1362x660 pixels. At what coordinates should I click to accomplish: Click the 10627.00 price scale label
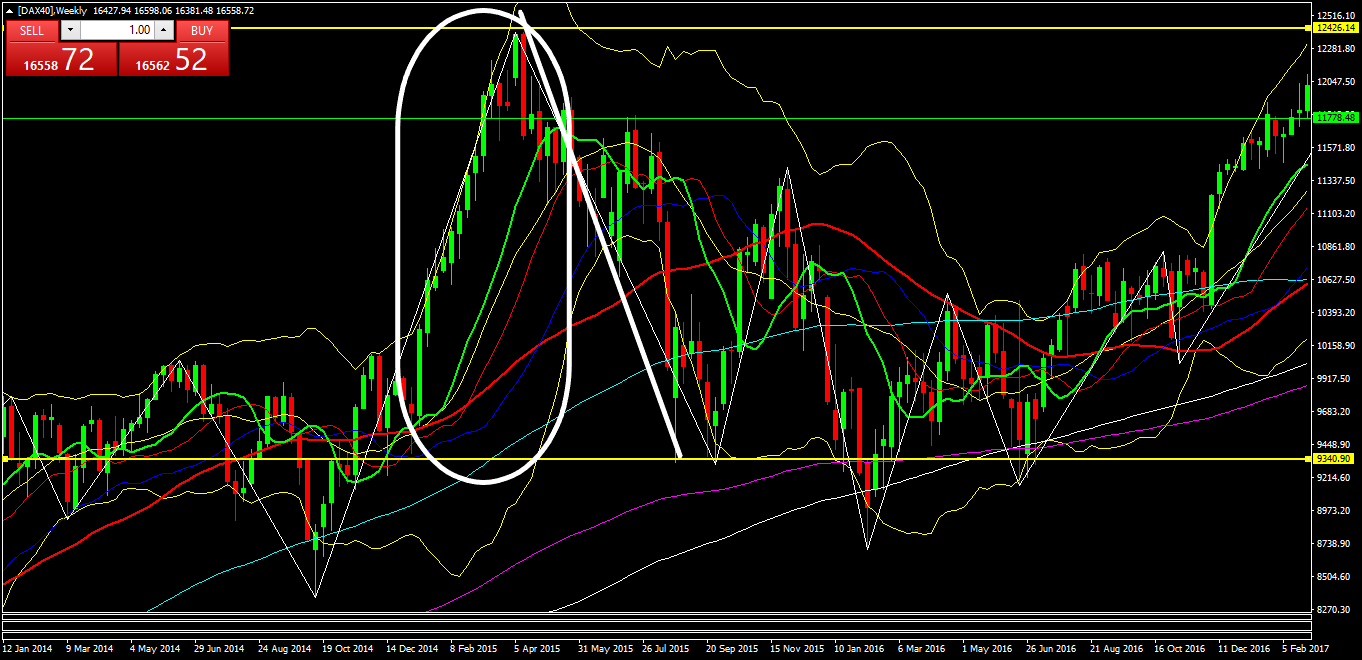point(1335,280)
